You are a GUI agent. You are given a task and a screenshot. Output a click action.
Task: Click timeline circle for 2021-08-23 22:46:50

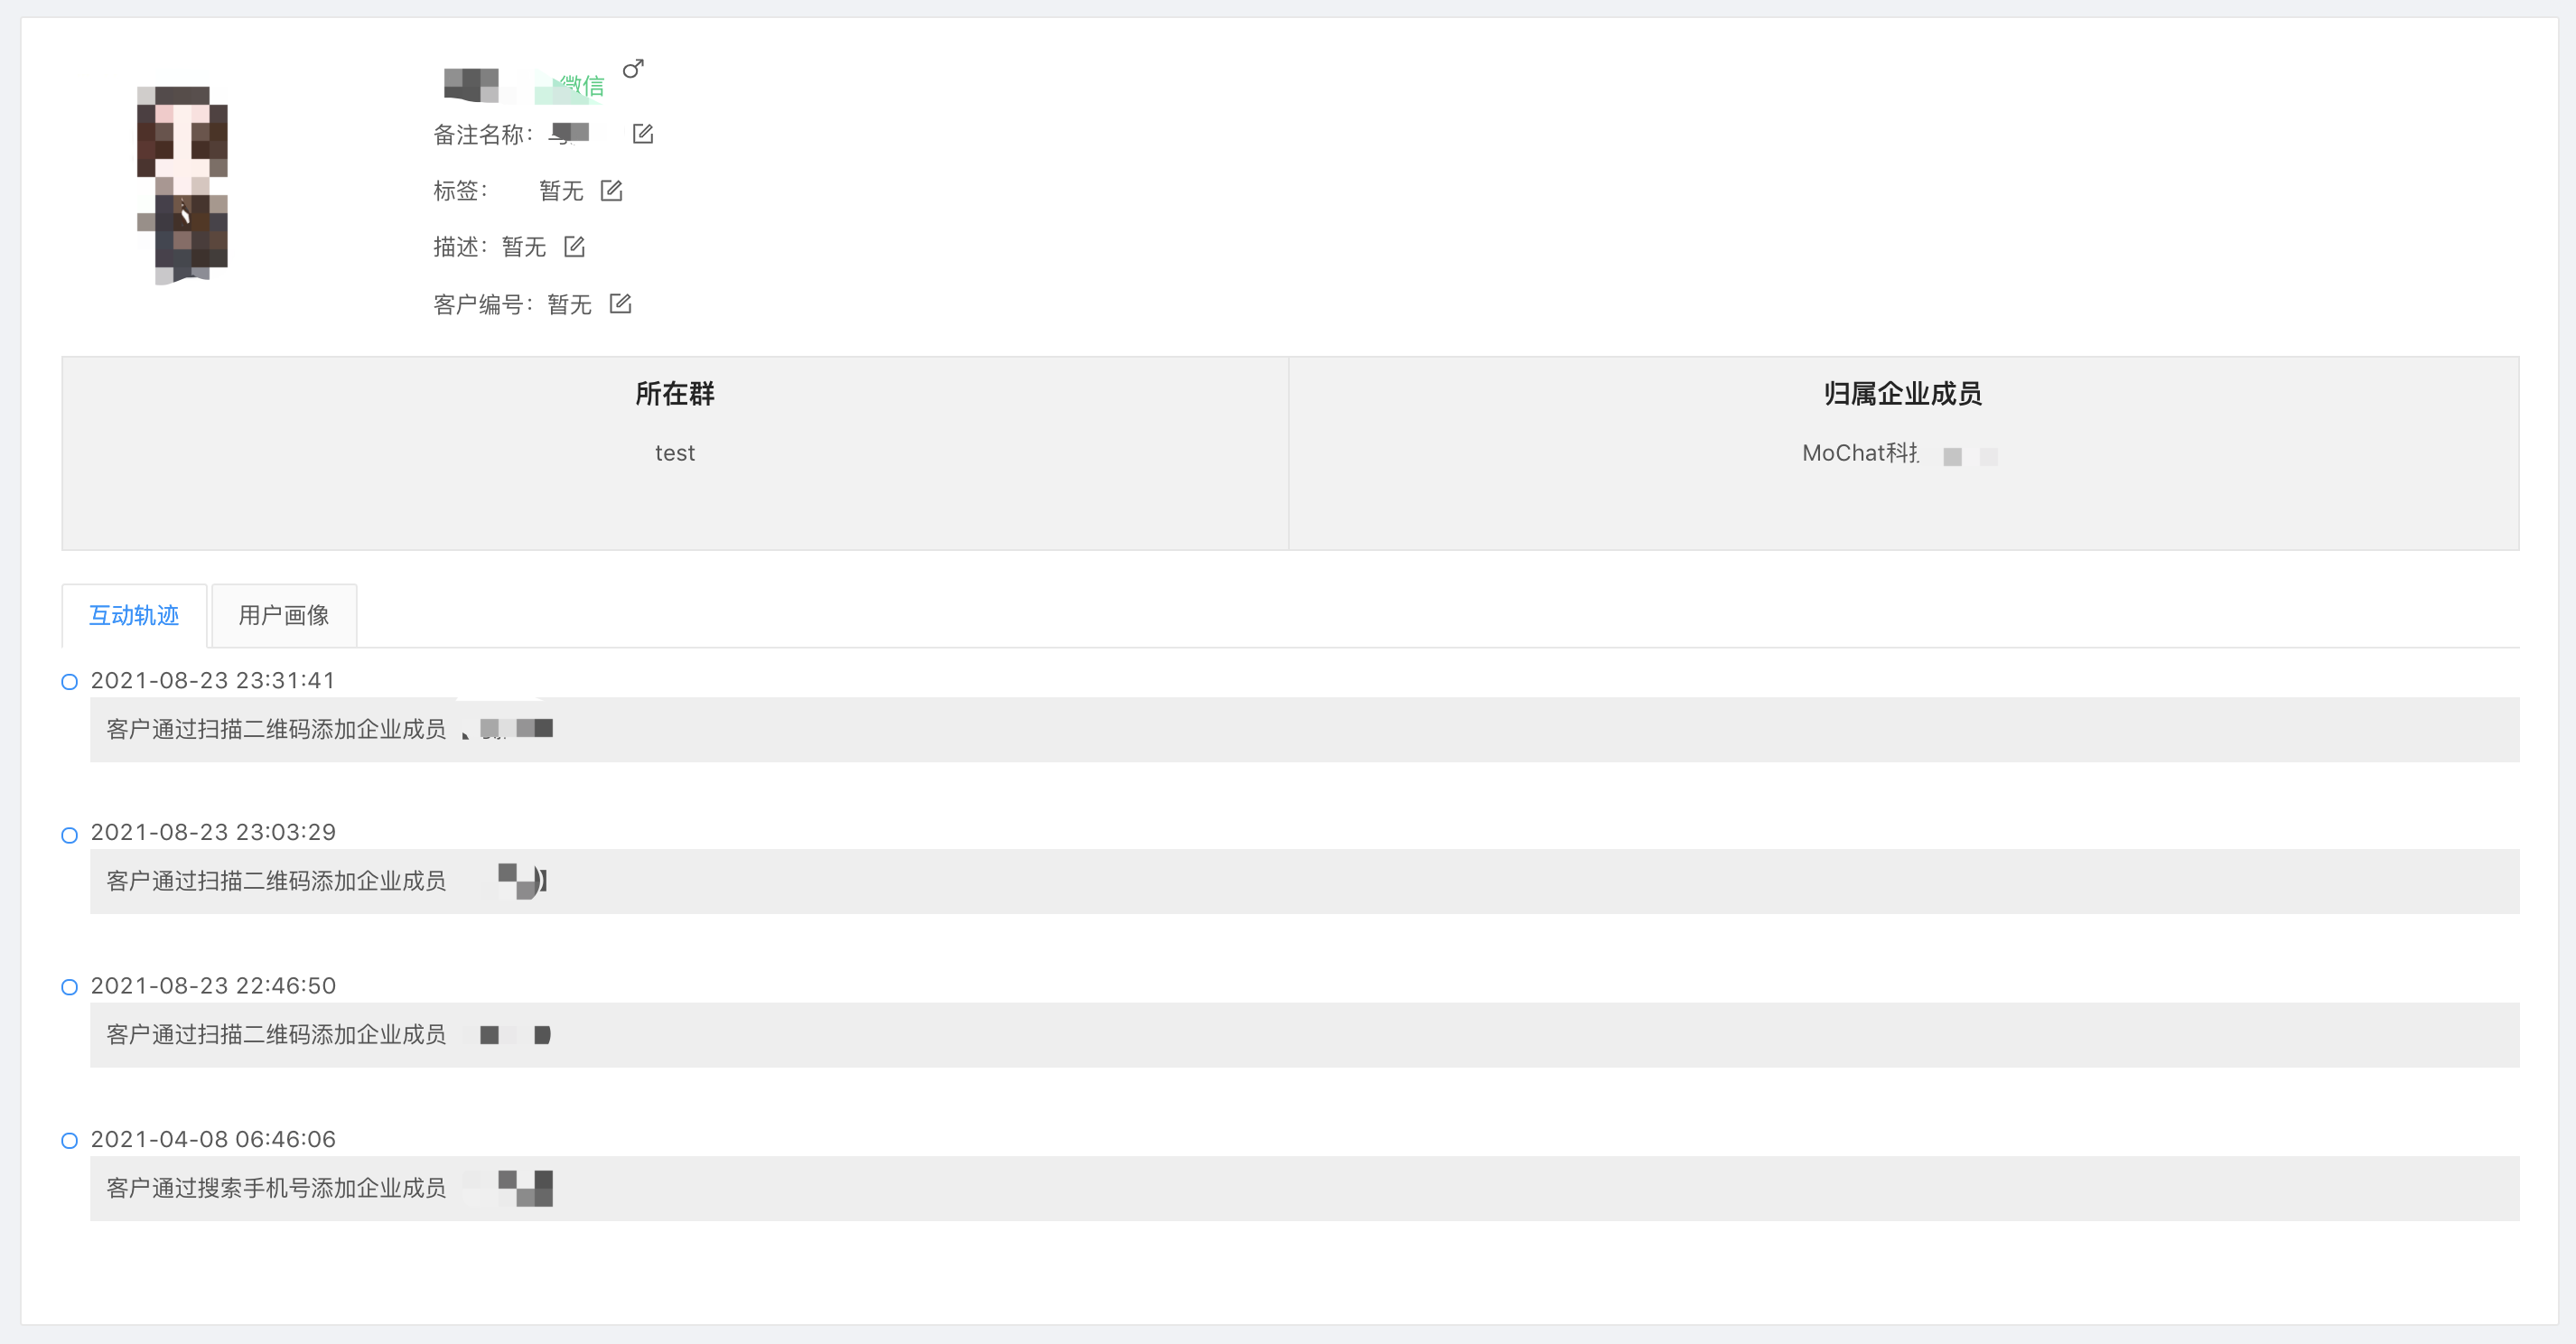tap(69, 987)
